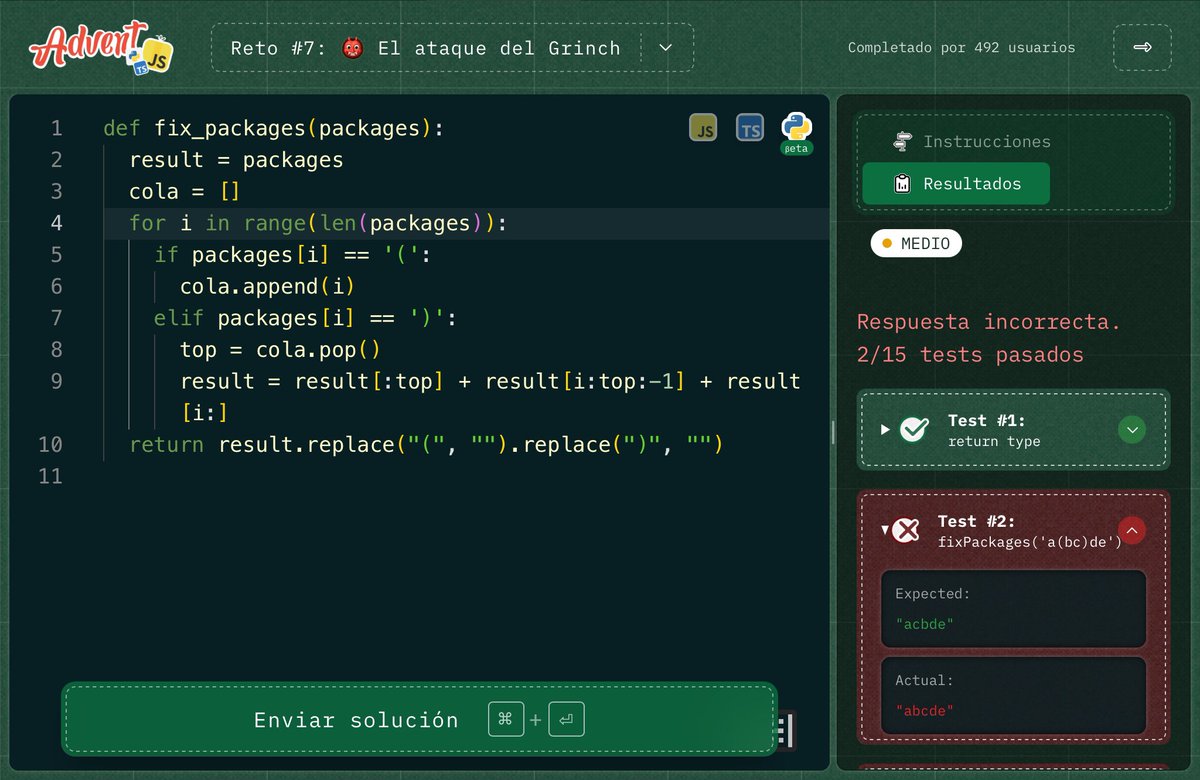The image size is (1200, 780).
Task: Open the challenge selector dropdown next to Reto #7
Action: [668, 47]
